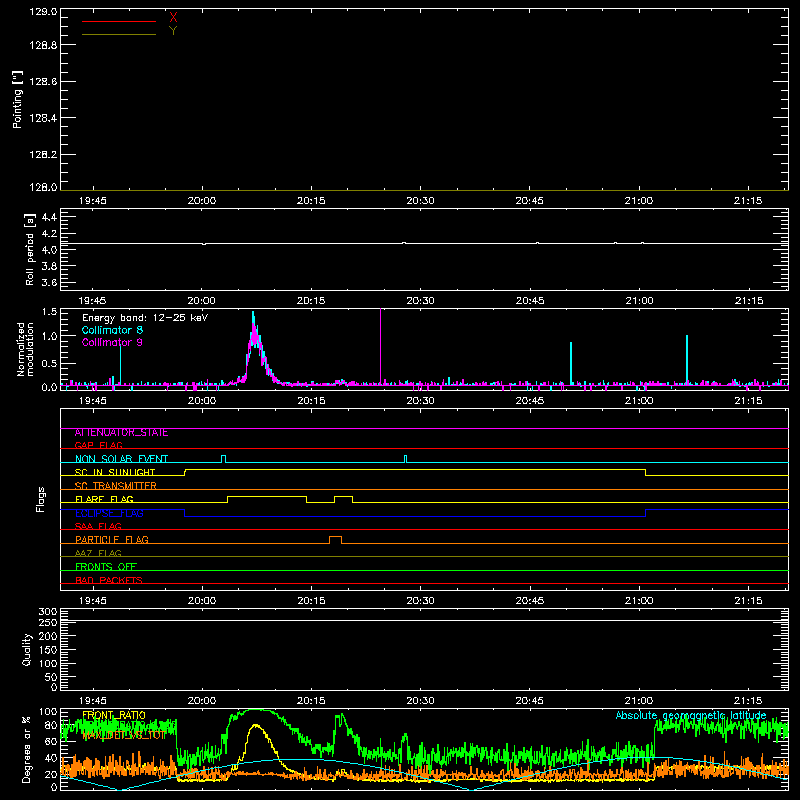
Task: Click the NON_SOLAR_EVENT flag label
Action: 121,459
